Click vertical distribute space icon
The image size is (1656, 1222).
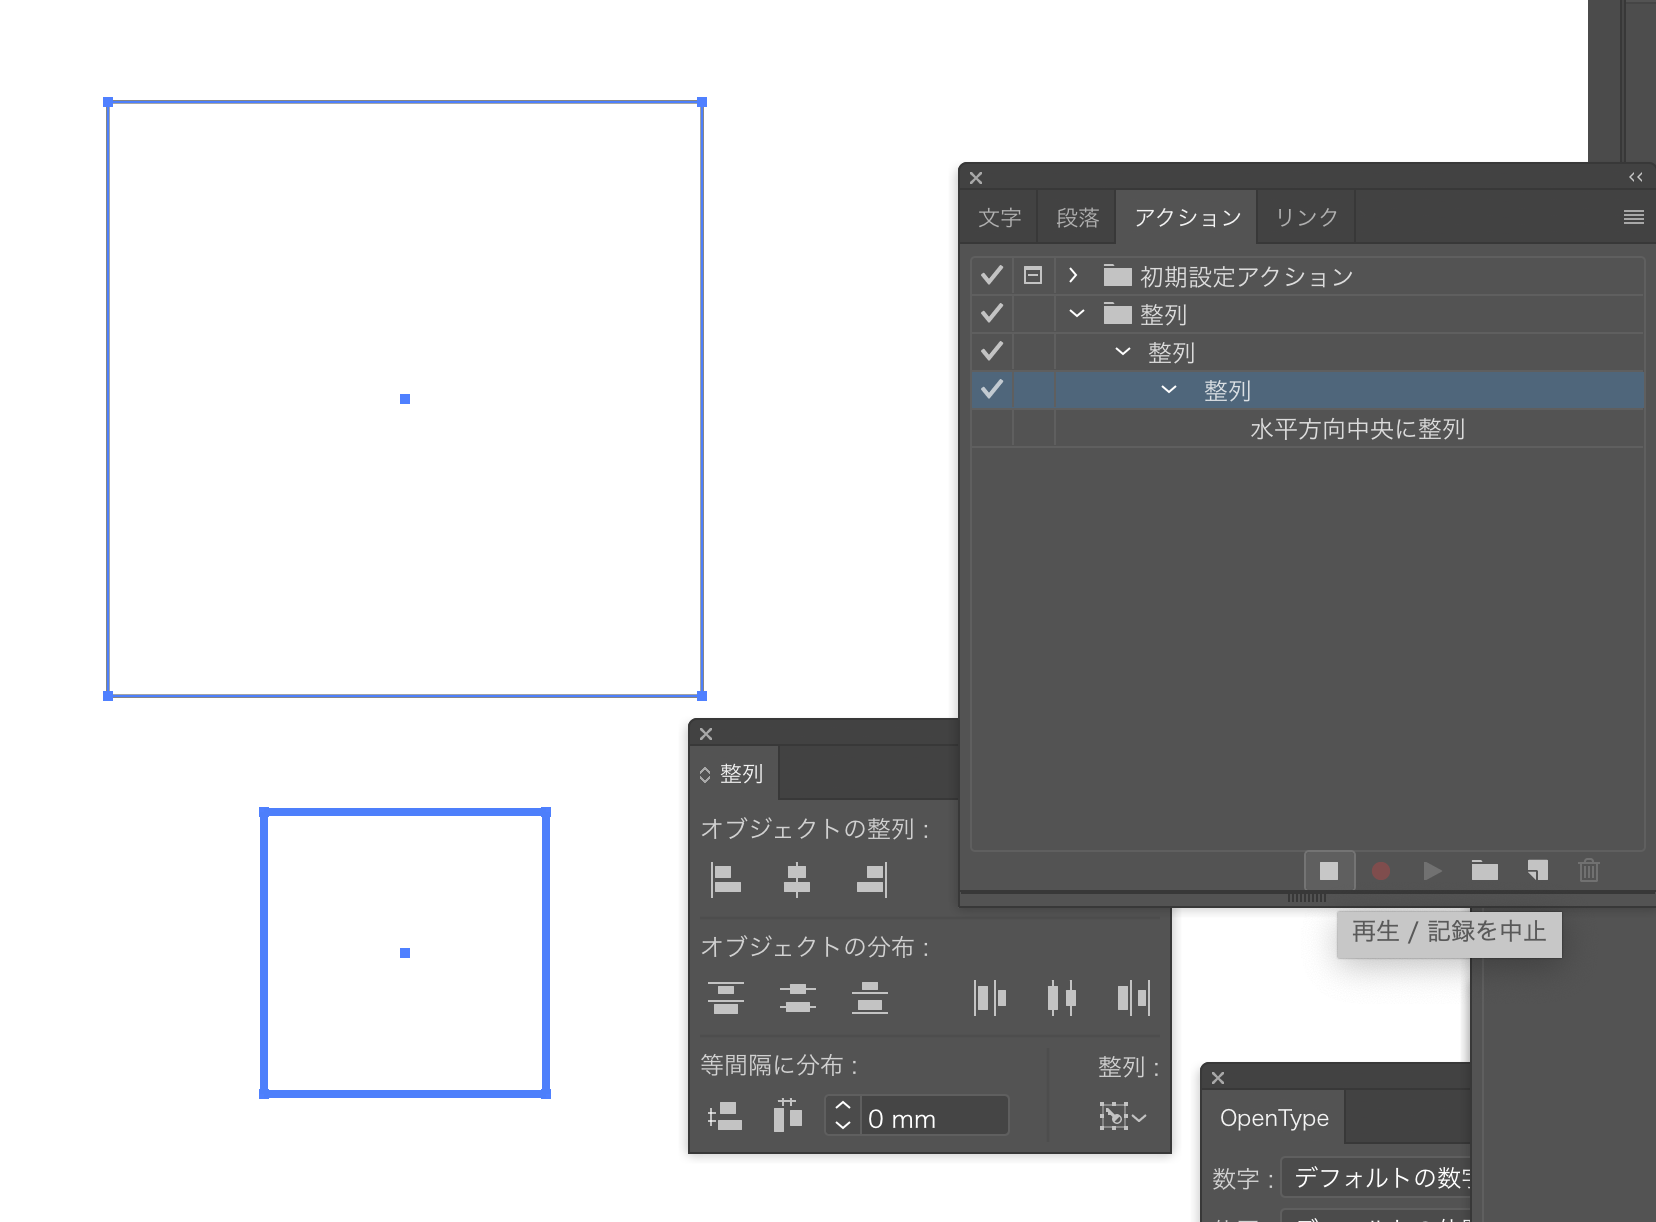pyautogui.click(x=725, y=1116)
